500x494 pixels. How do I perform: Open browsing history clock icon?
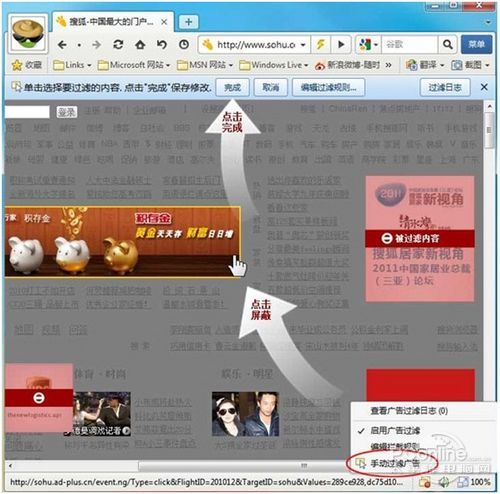184,44
